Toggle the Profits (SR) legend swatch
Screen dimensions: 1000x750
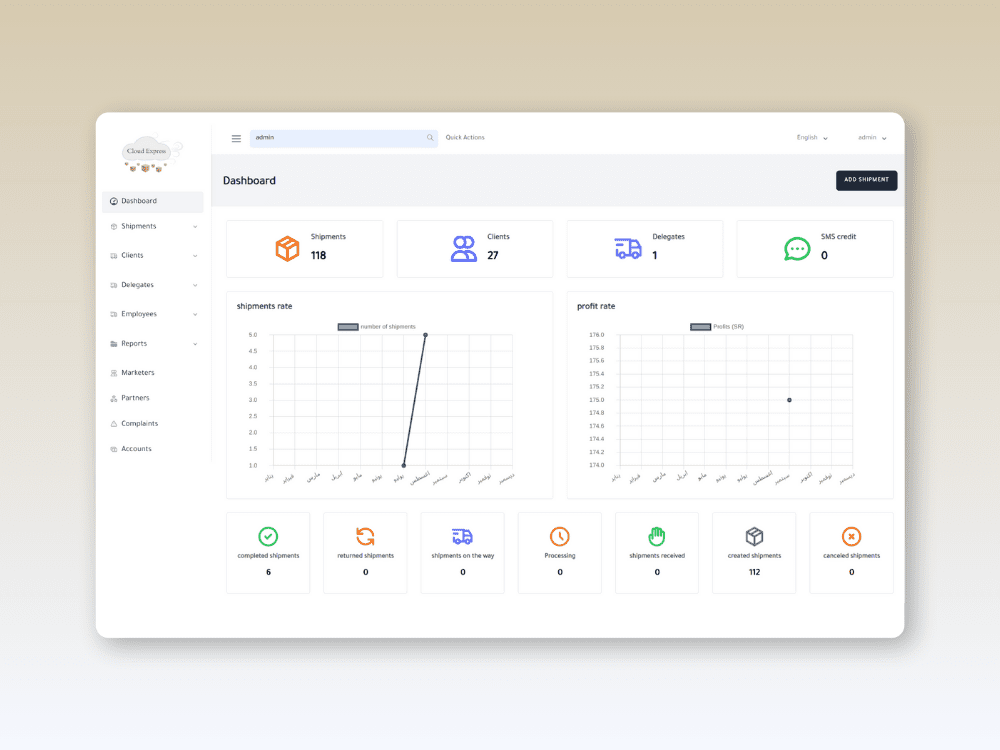(700, 327)
